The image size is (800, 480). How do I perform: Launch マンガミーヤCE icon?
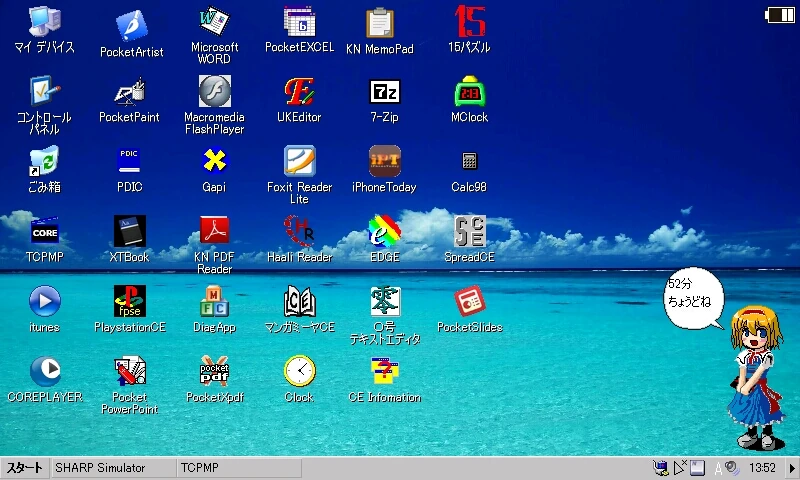click(299, 301)
